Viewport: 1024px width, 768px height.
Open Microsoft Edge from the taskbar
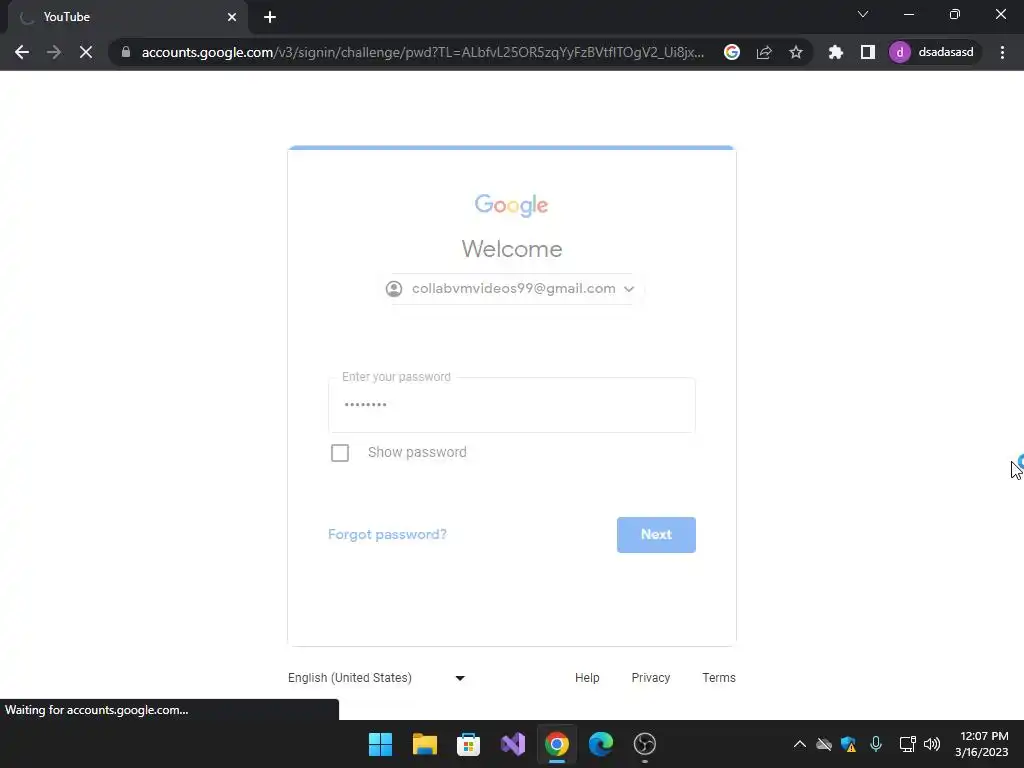click(x=601, y=744)
